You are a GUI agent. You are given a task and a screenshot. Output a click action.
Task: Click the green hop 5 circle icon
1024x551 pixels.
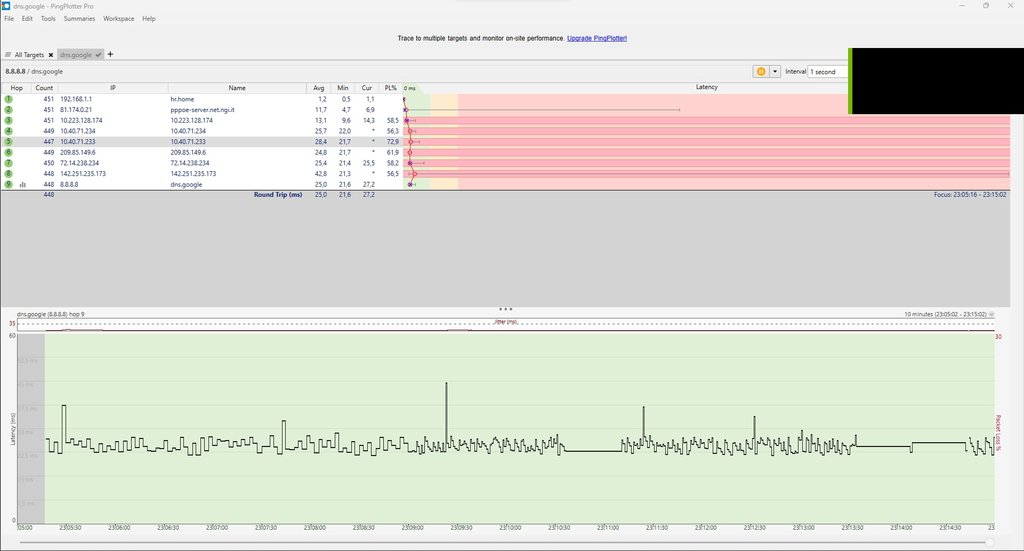[9, 142]
